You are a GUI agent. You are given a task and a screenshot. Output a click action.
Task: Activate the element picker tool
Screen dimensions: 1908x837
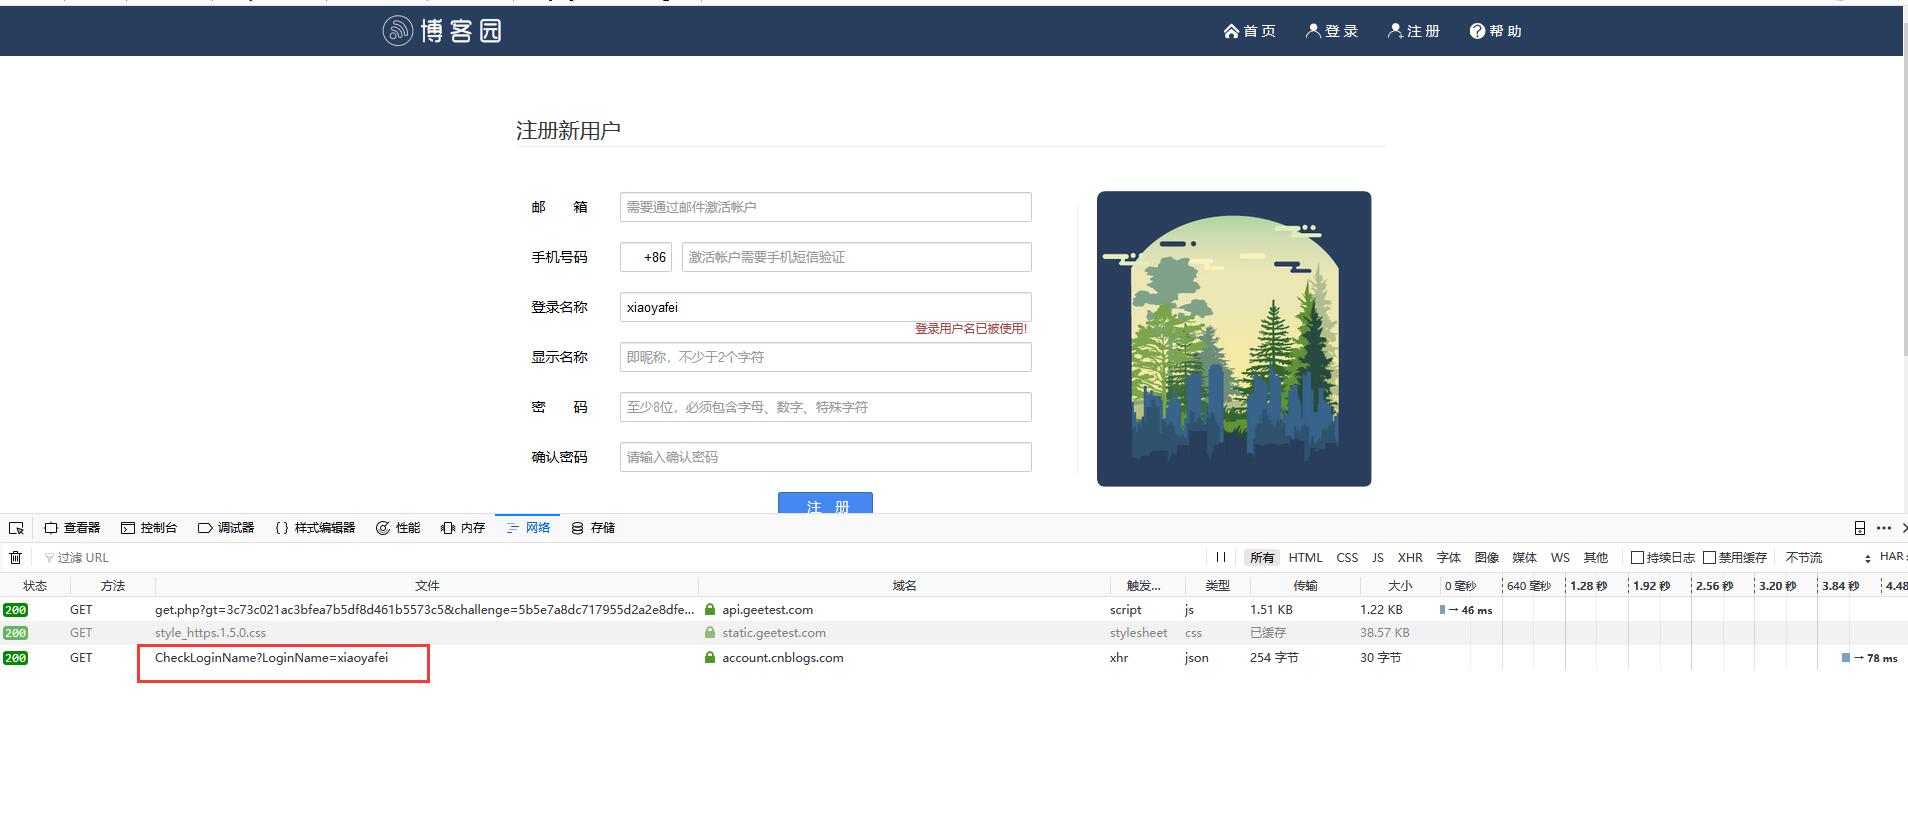click(x=16, y=528)
